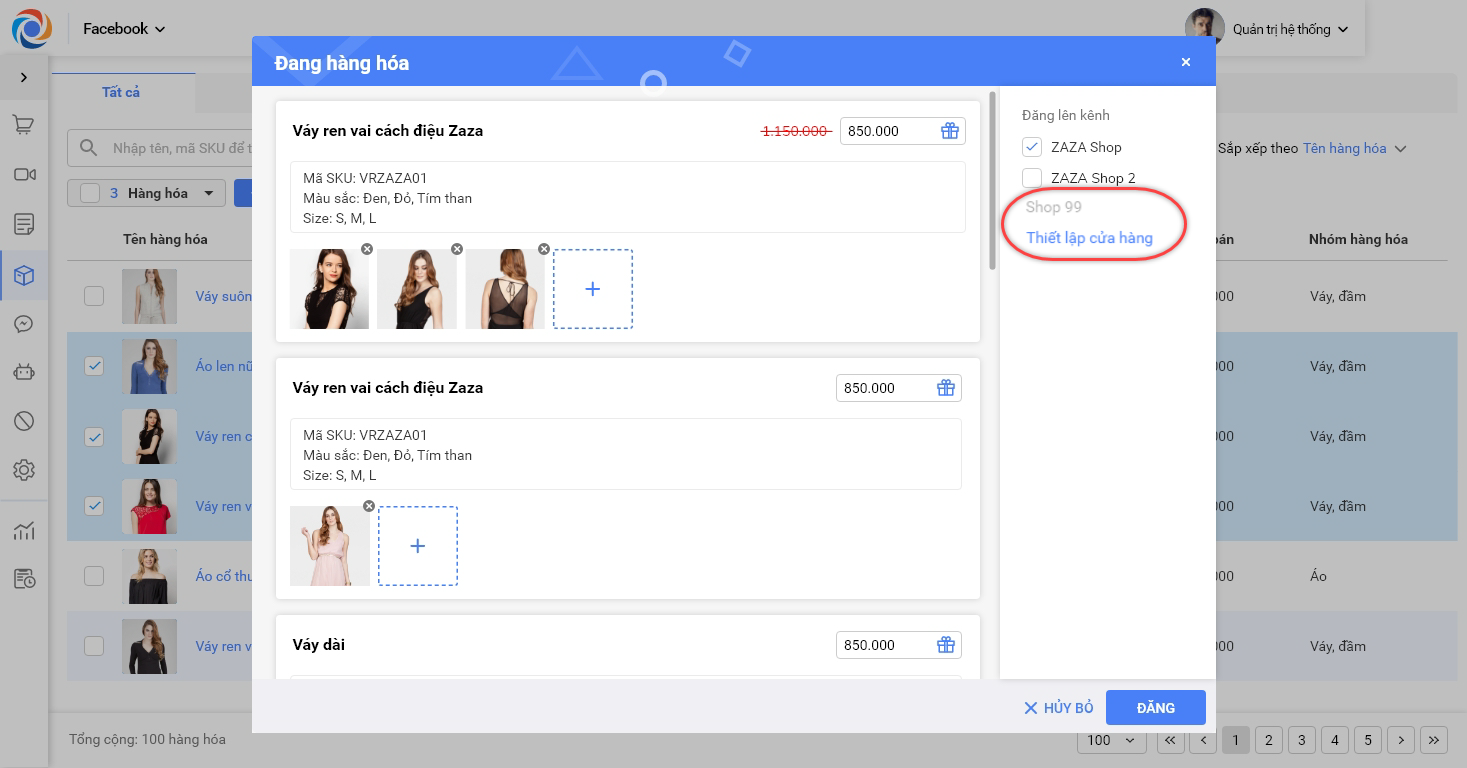Click gift icon on first Váy ren card
The width and height of the screenshot is (1467, 768).
(949, 131)
